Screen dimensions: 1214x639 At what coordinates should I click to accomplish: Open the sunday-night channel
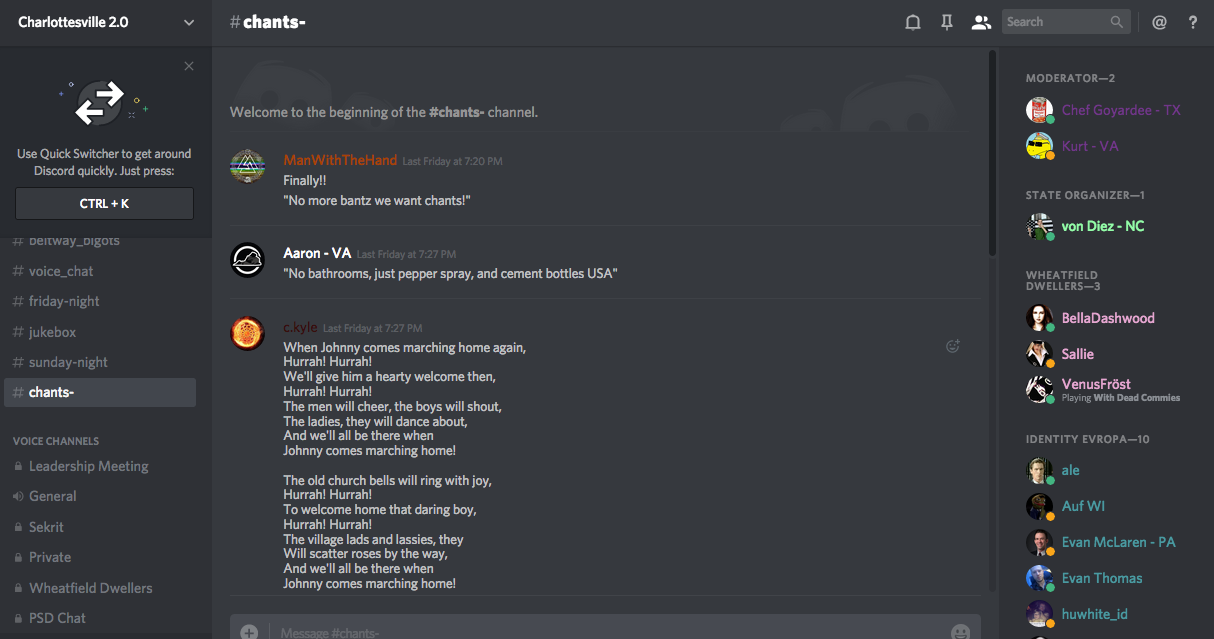(x=68, y=362)
